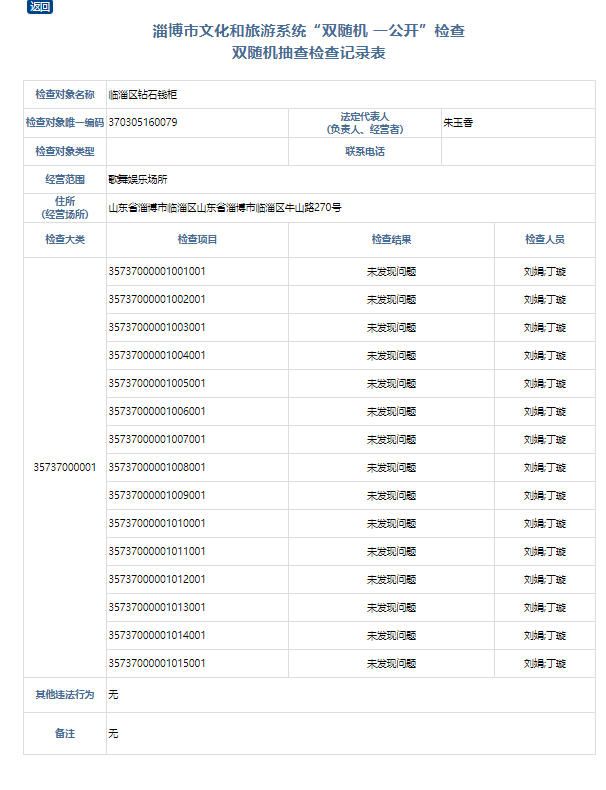The height and width of the screenshot is (790, 606).
Task: Click the empty 联系电话 value cell
Action: pos(517,152)
